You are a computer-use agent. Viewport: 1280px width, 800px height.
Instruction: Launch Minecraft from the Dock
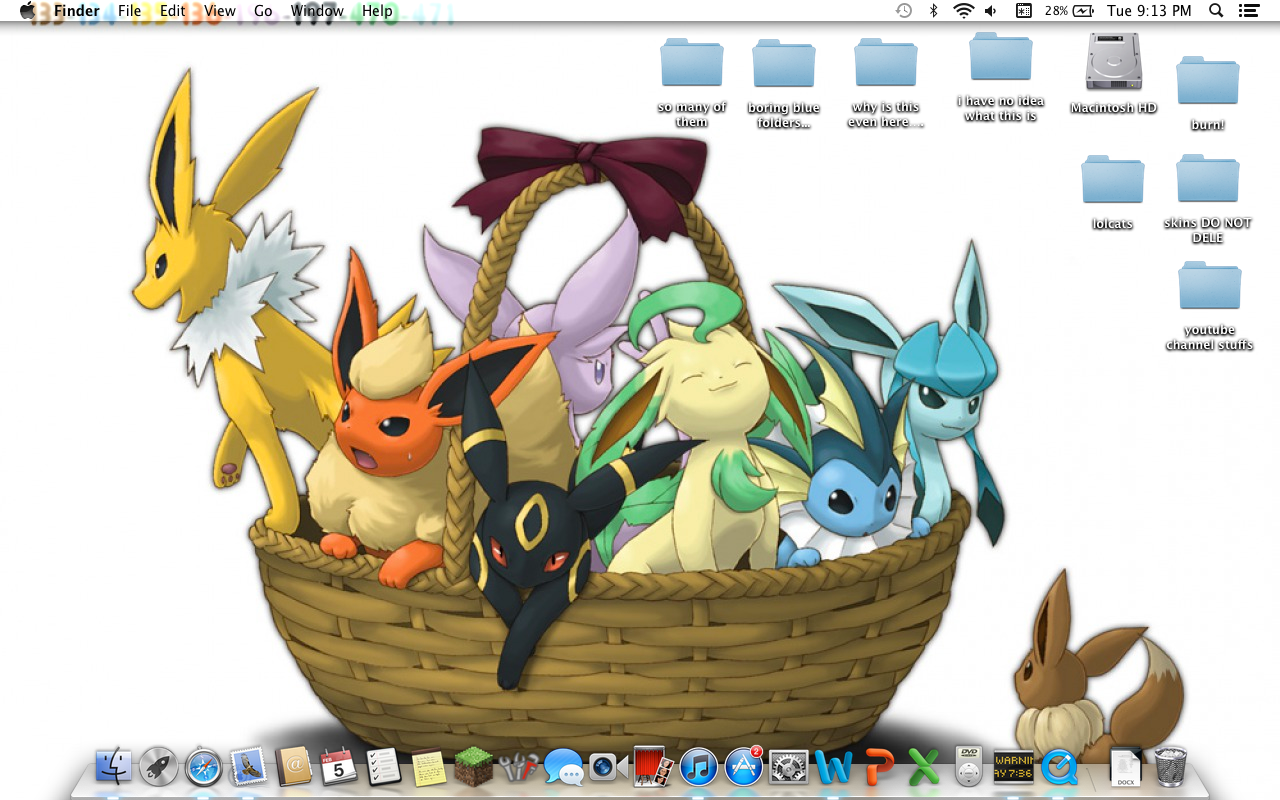474,770
